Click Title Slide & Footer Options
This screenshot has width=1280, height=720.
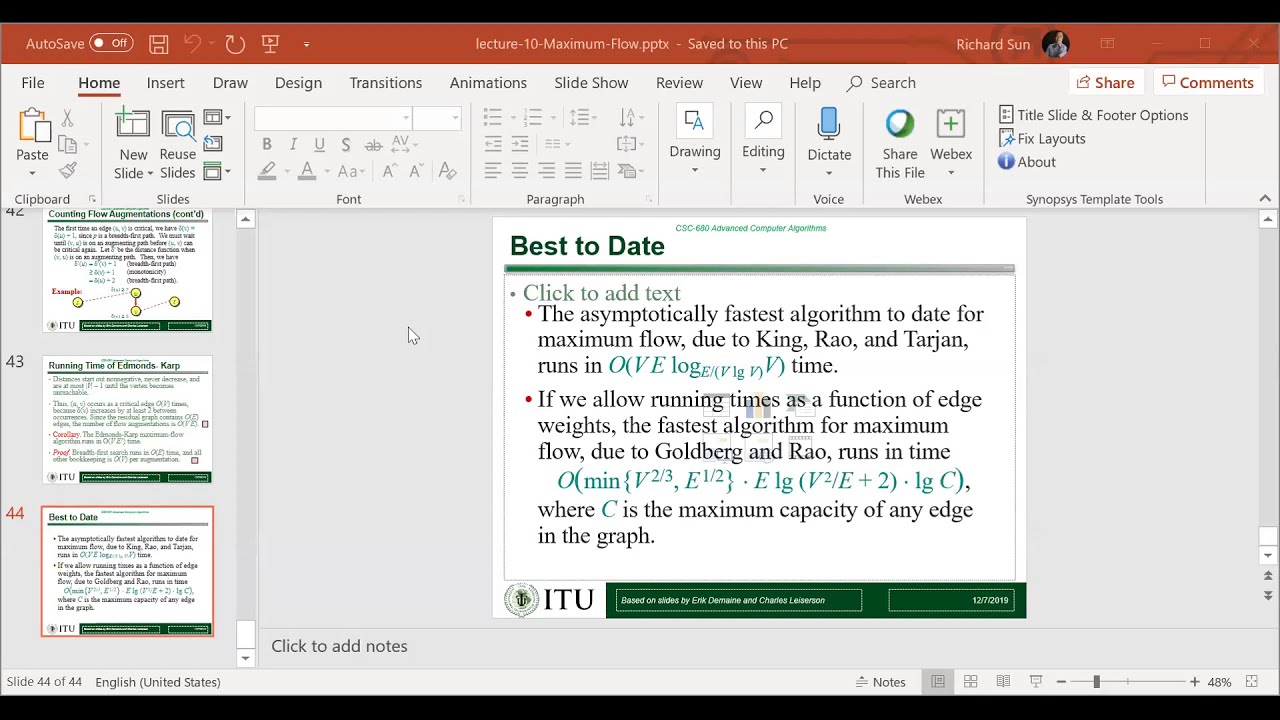1093,115
